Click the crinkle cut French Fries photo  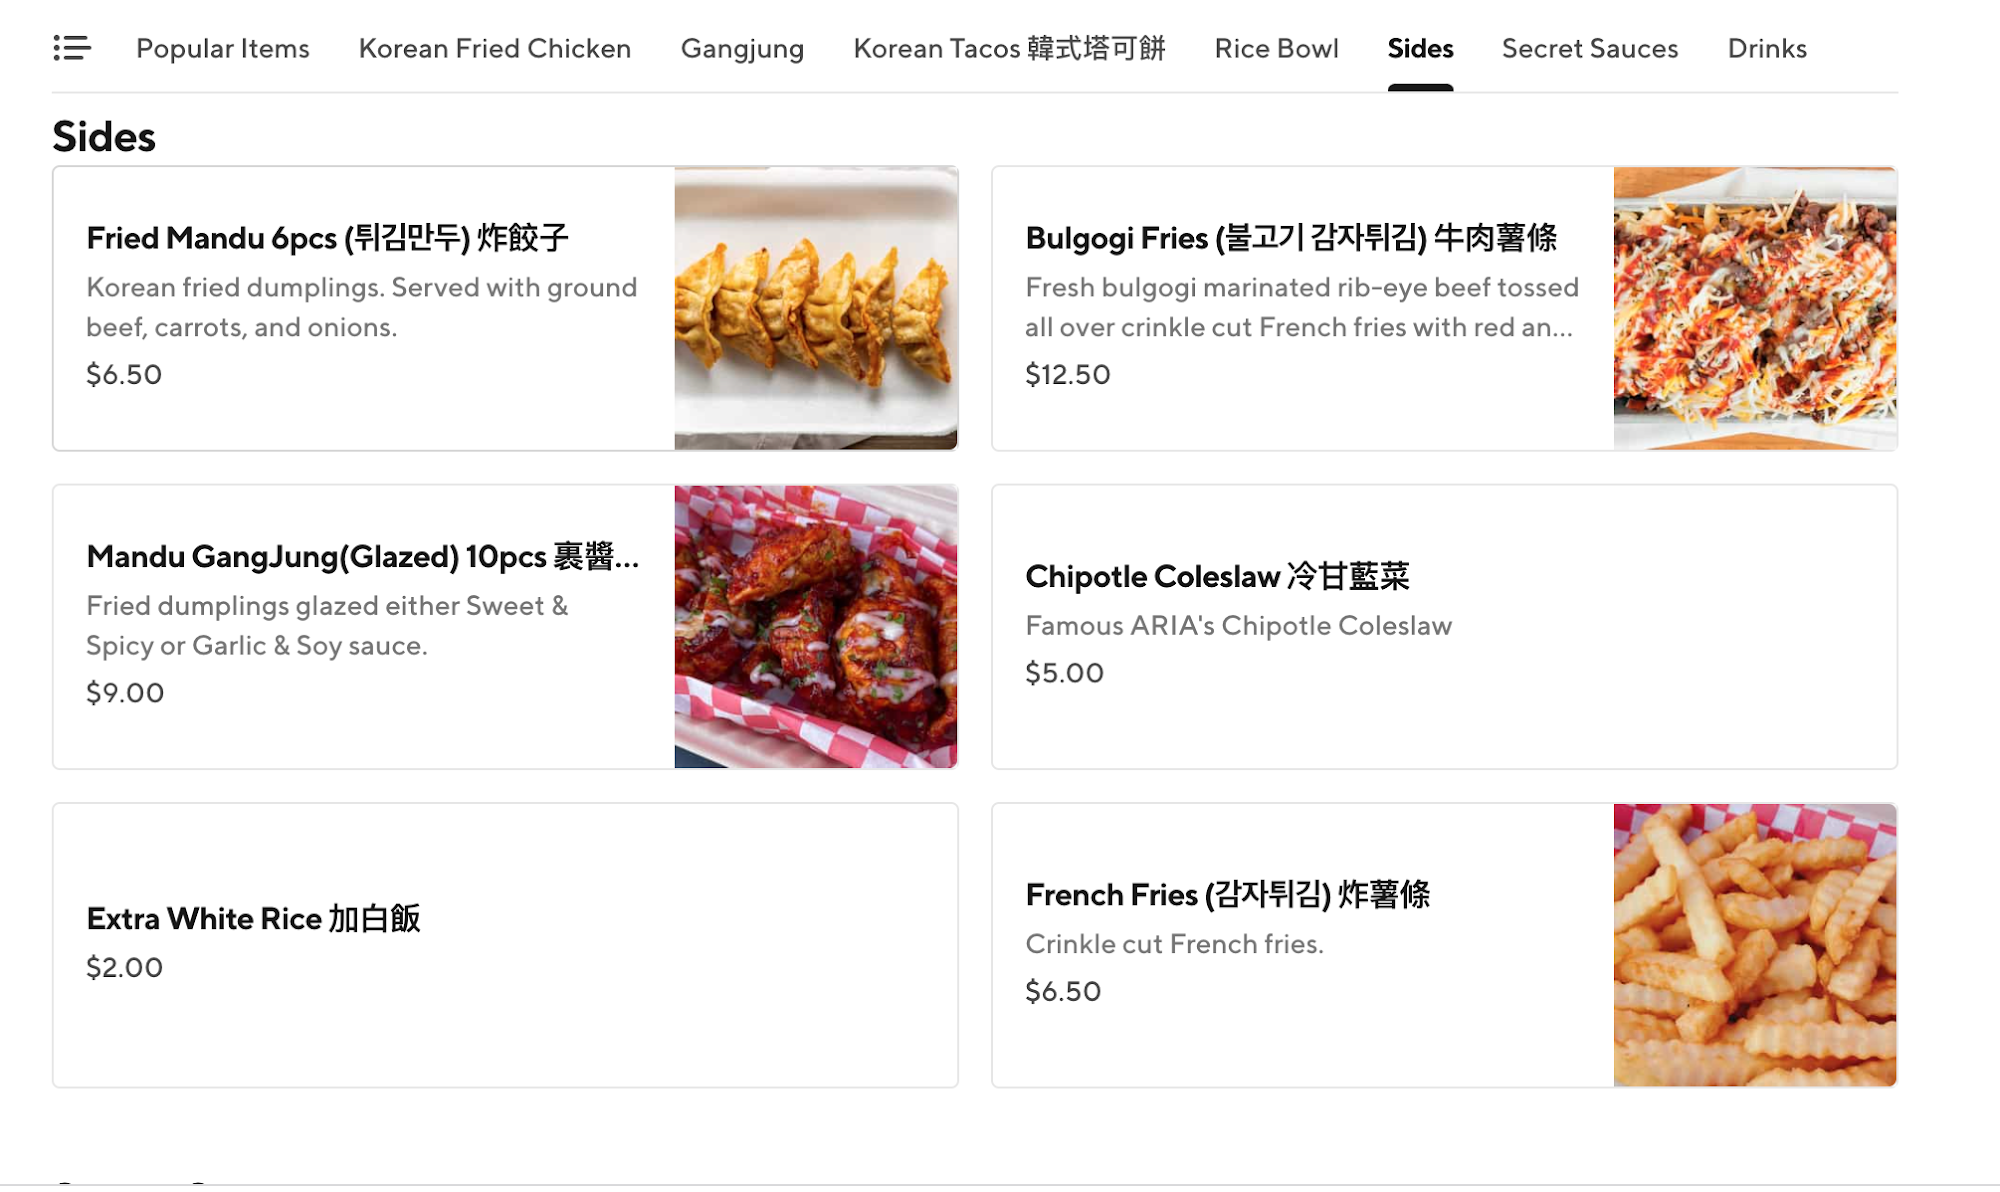tap(1755, 945)
